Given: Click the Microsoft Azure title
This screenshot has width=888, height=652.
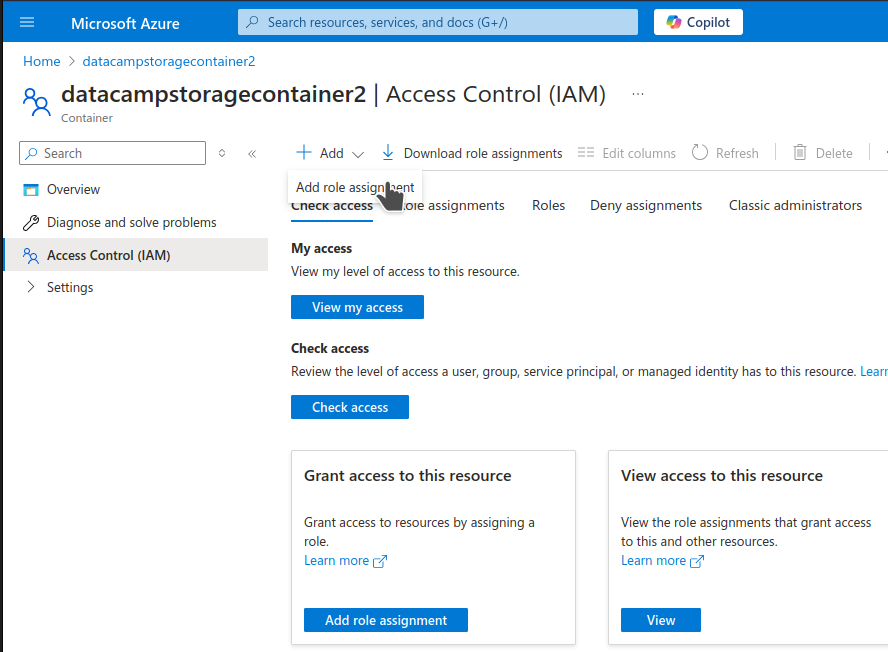Looking at the screenshot, I should click(x=125, y=23).
